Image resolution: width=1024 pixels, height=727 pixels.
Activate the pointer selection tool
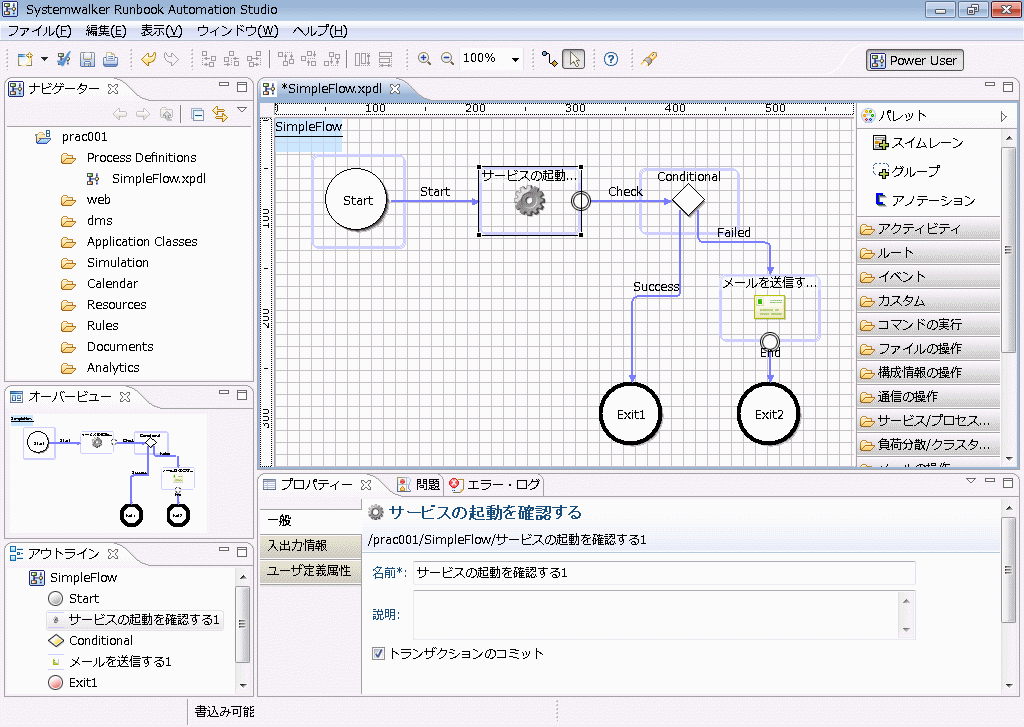tap(574, 59)
